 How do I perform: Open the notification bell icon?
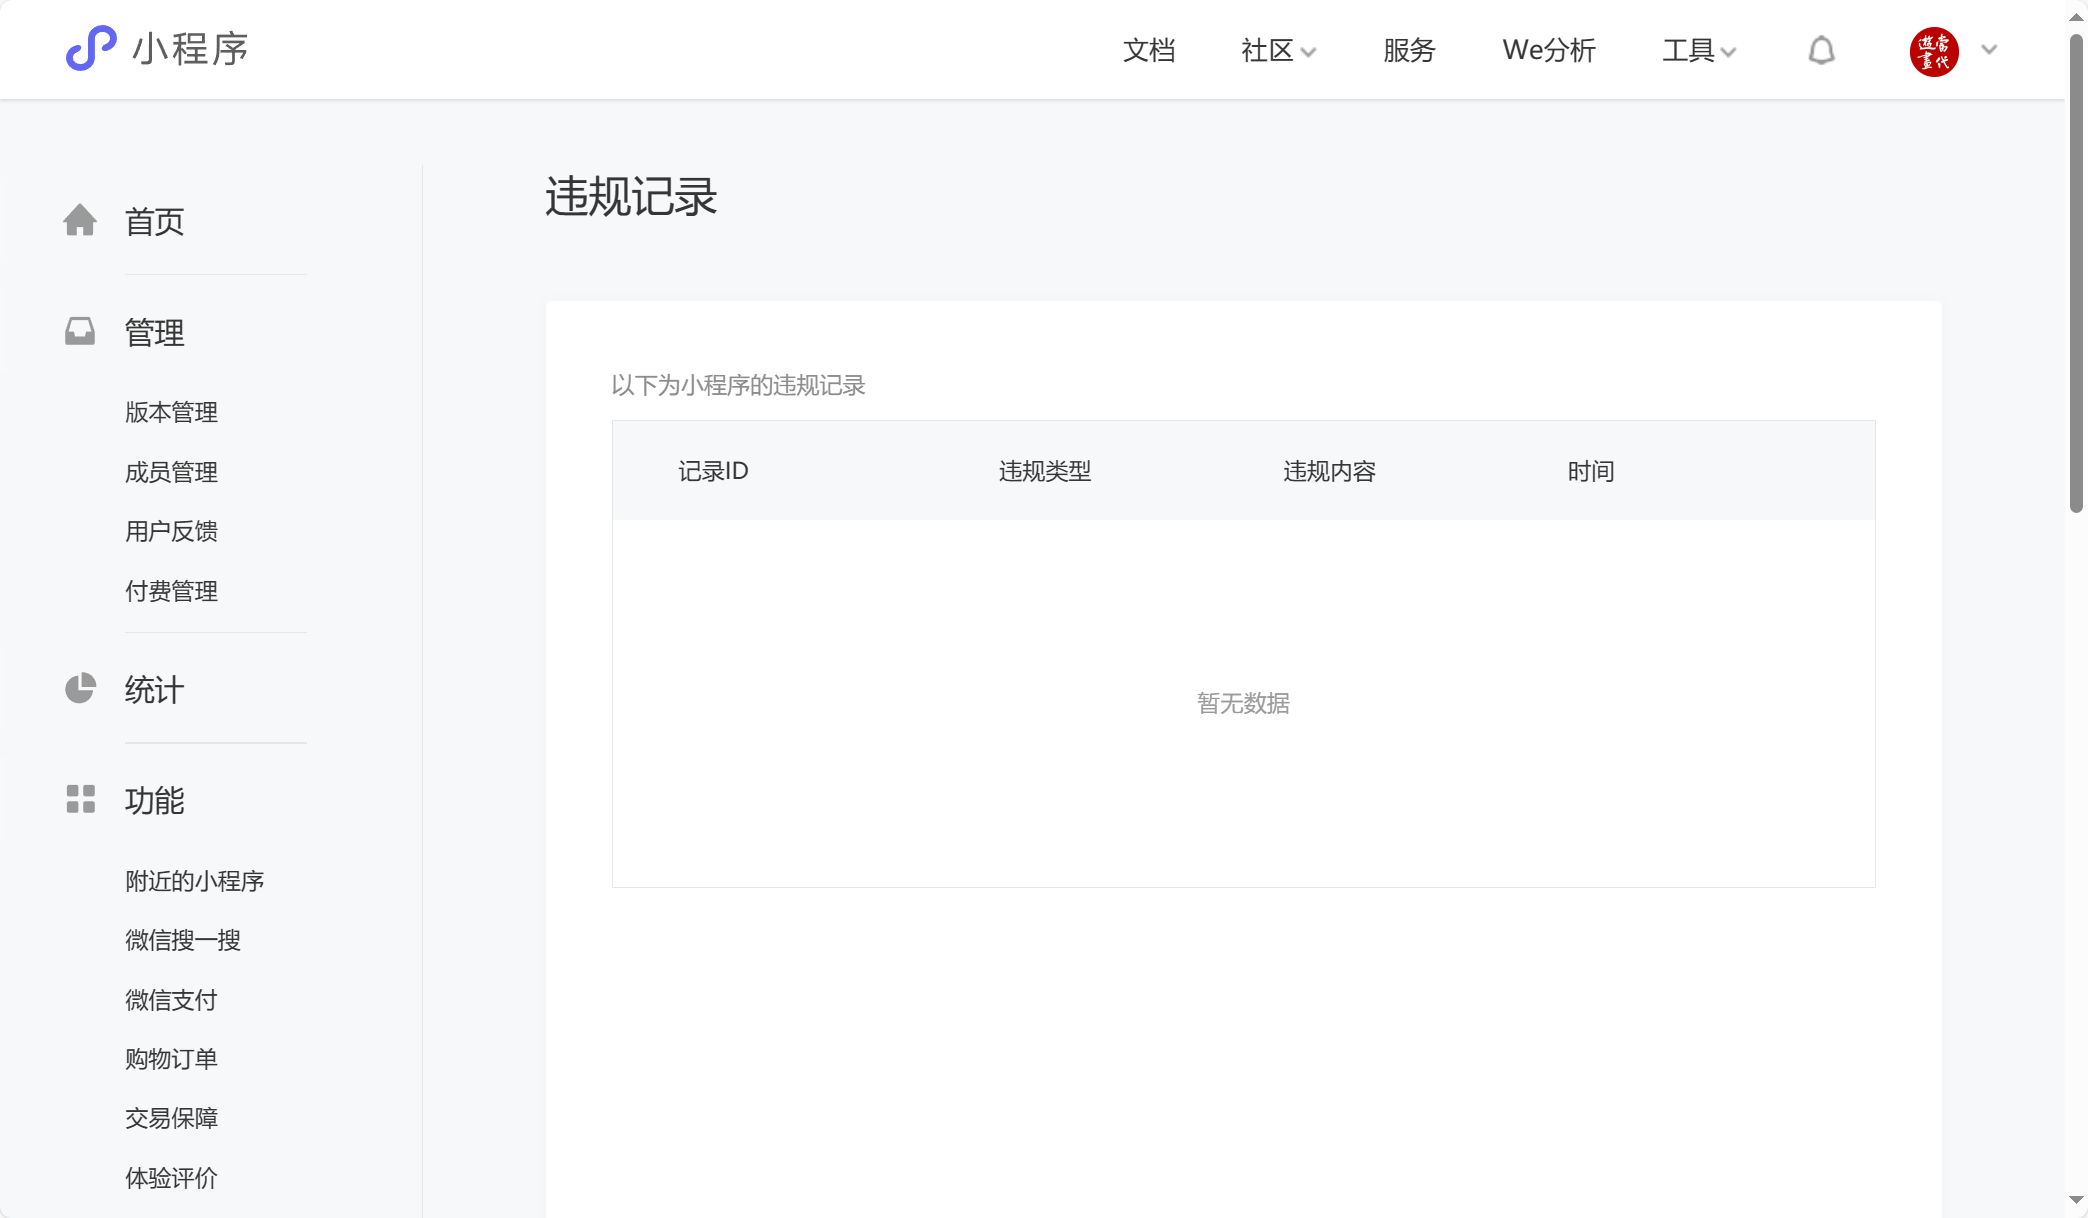[1821, 50]
